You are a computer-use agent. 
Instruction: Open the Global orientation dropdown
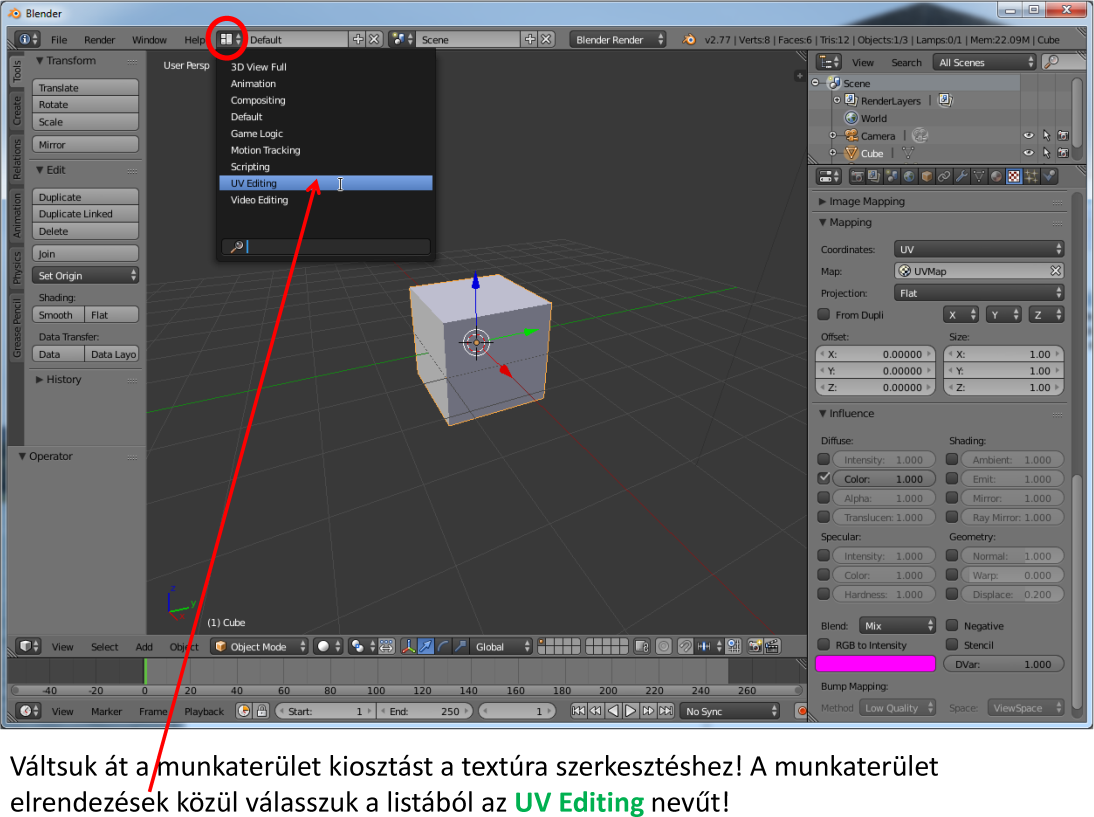click(501, 647)
